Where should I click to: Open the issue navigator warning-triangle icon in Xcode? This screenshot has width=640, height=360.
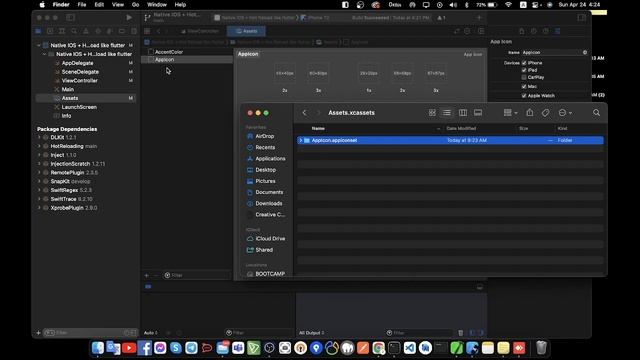coord(86,31)
